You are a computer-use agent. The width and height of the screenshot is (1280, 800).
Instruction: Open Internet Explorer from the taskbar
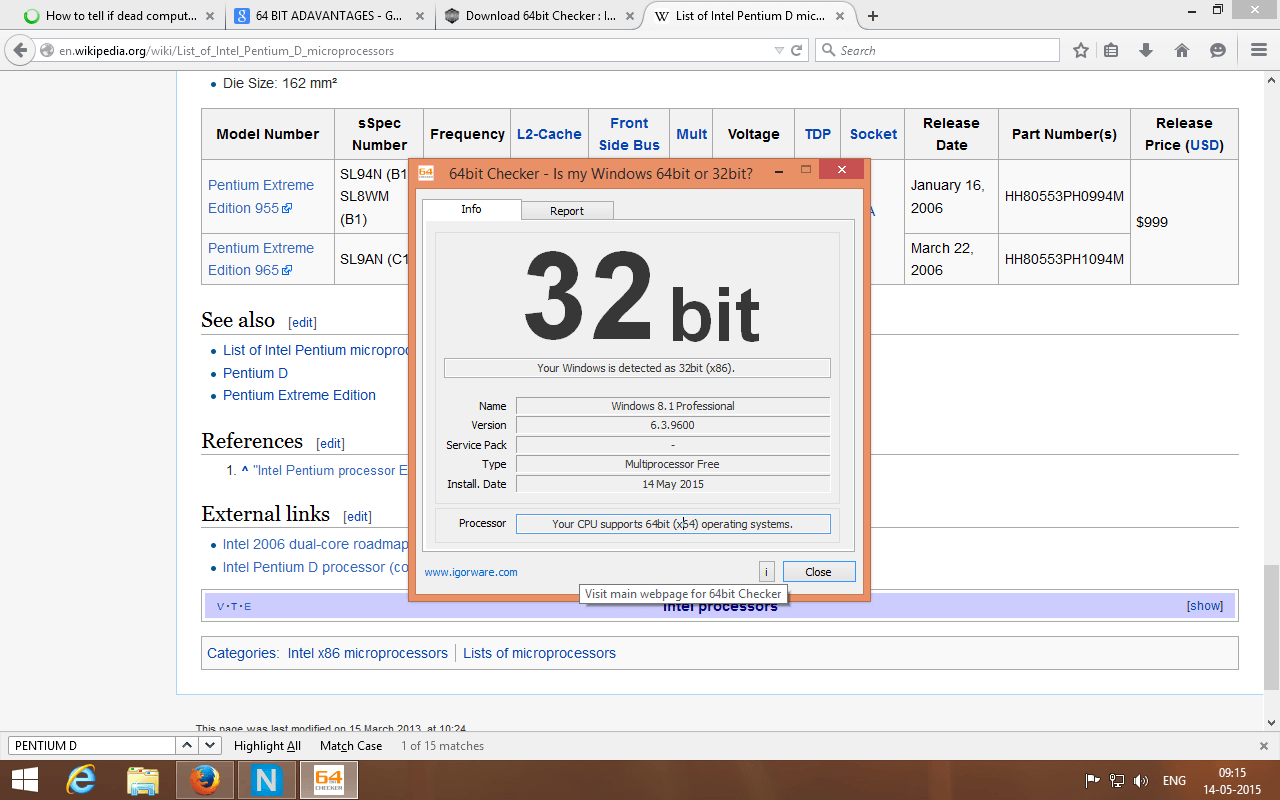81,779
